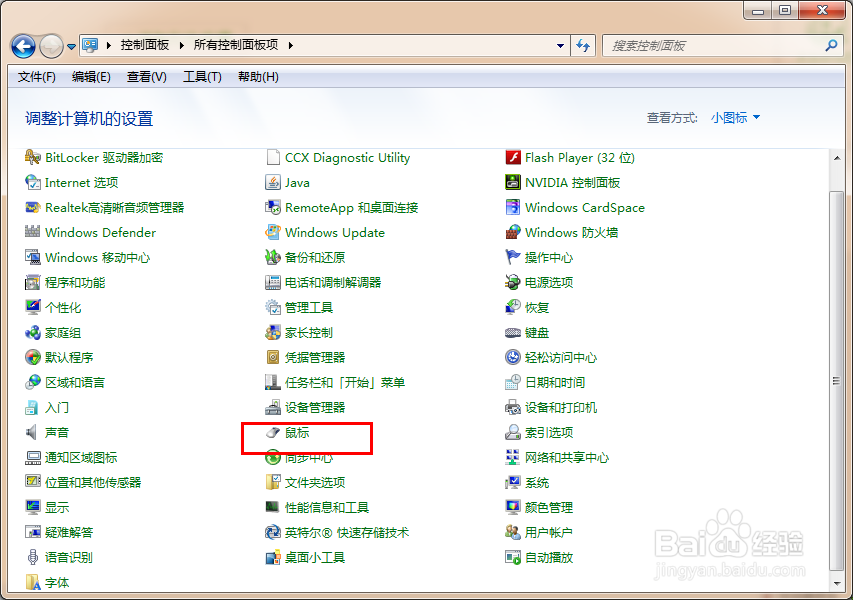Open the 索引选项 item

tap(539, 432)
